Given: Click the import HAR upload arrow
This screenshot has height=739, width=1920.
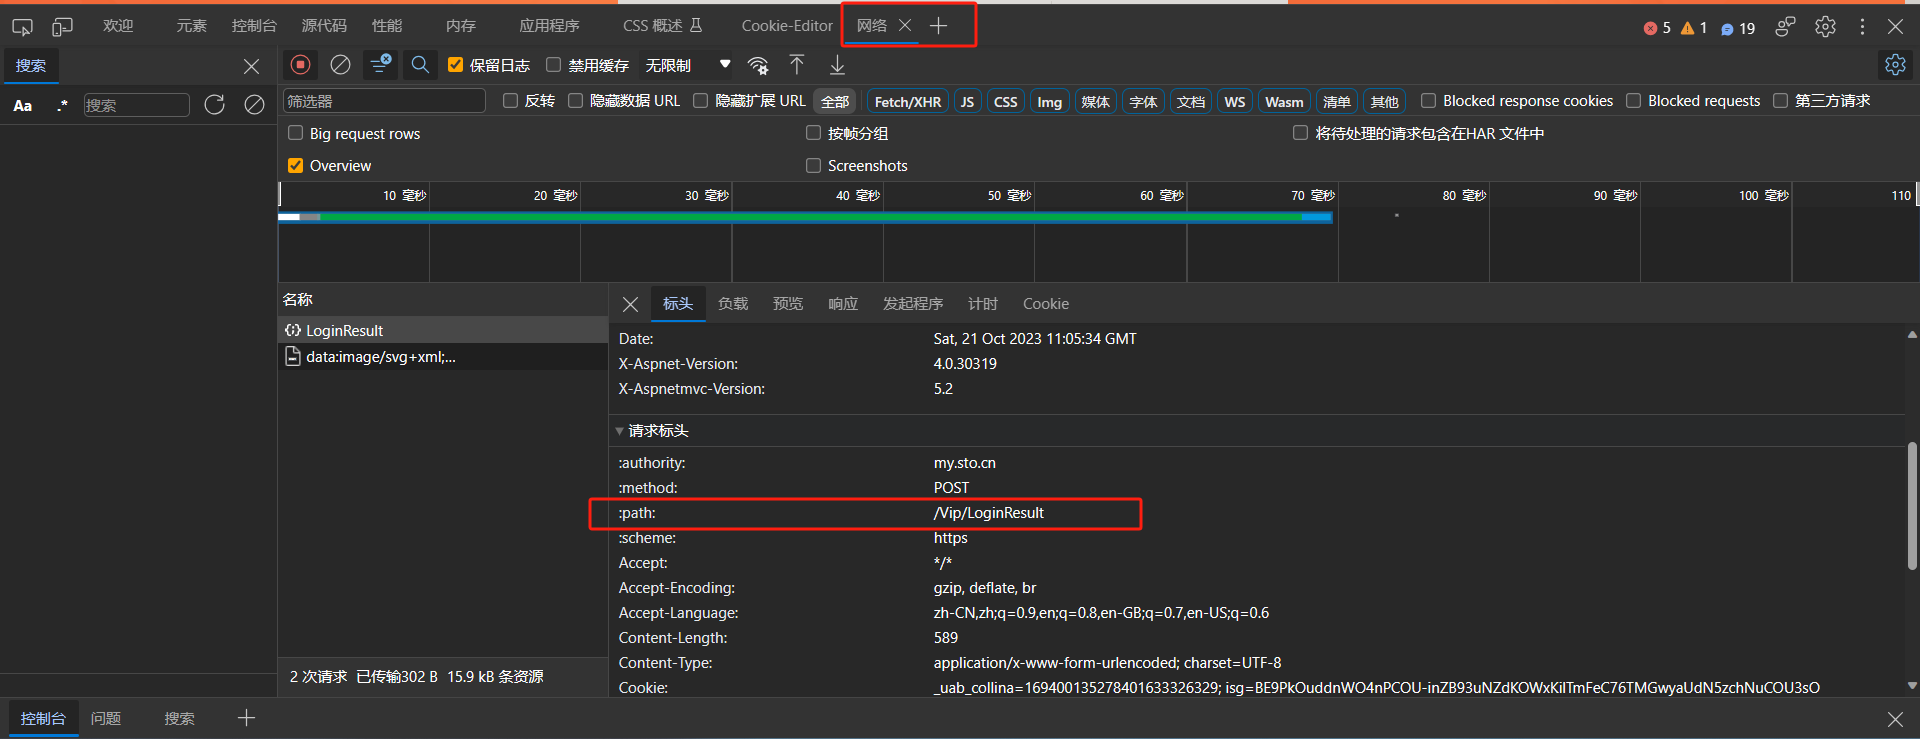Looking at the screenshot, I should pyautogui.click(x=797, y=65).
